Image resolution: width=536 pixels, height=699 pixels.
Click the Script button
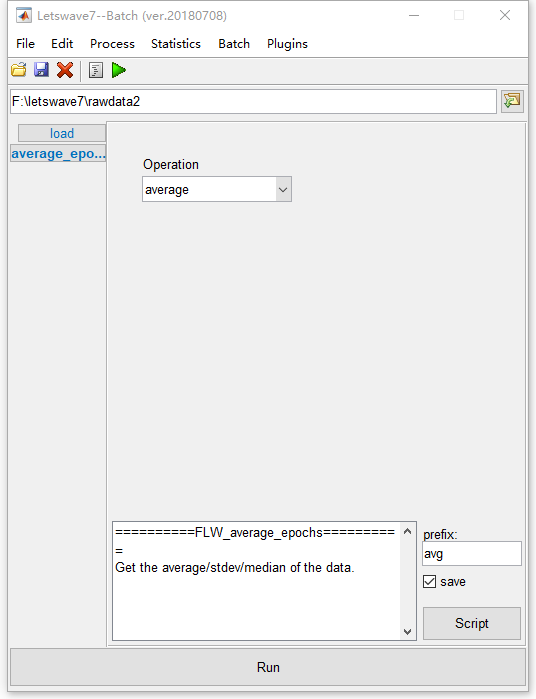click(472, 623)
